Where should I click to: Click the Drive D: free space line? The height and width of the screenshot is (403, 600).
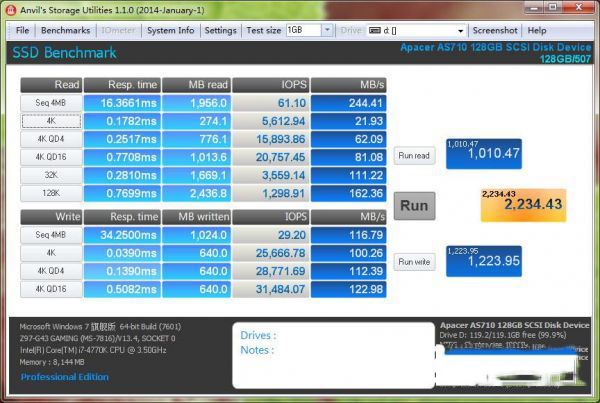point(503,335)
